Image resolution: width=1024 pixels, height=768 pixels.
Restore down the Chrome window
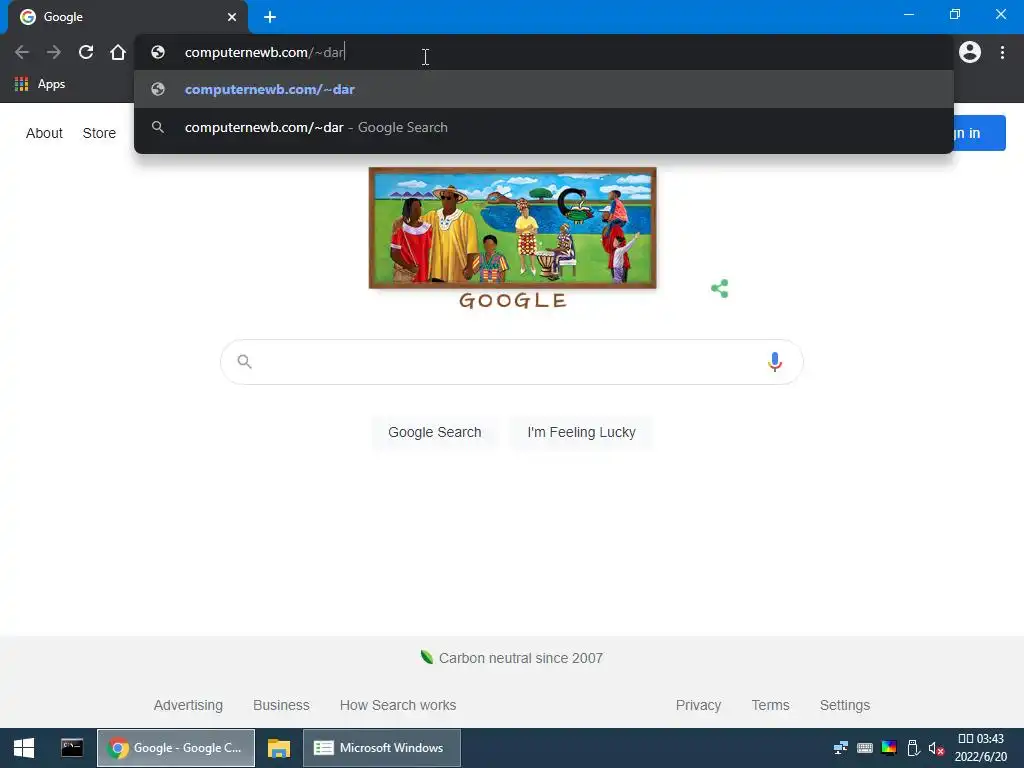[x=955, y=14]
